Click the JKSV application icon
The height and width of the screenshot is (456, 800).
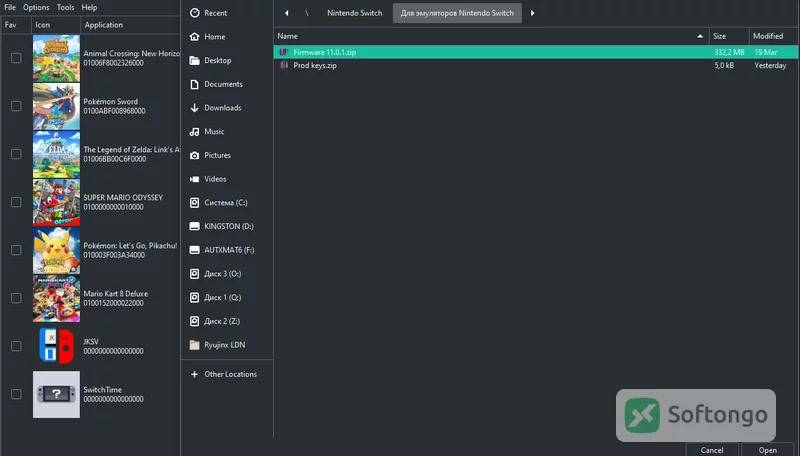tap(56, 346)
